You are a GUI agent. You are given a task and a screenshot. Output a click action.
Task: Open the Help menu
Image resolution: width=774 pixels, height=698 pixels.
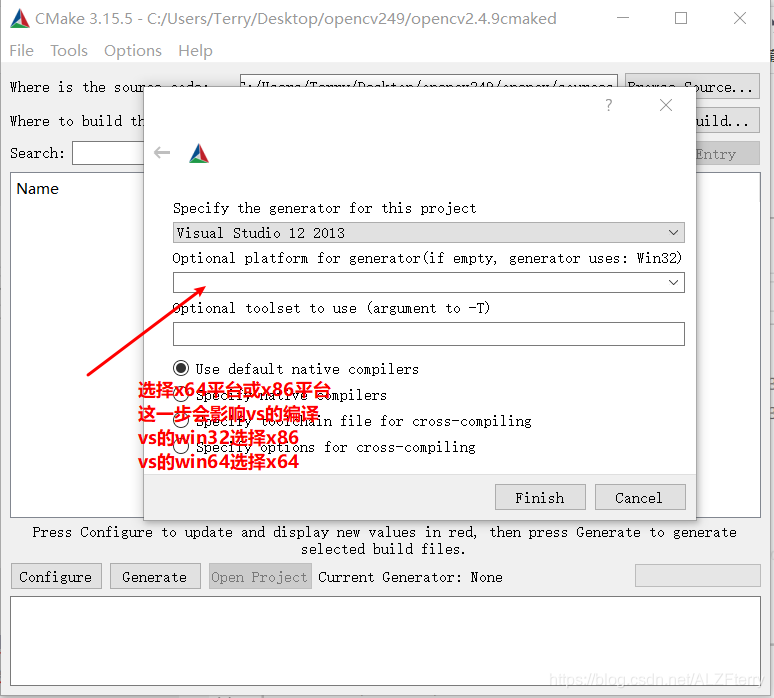point(195,51)
